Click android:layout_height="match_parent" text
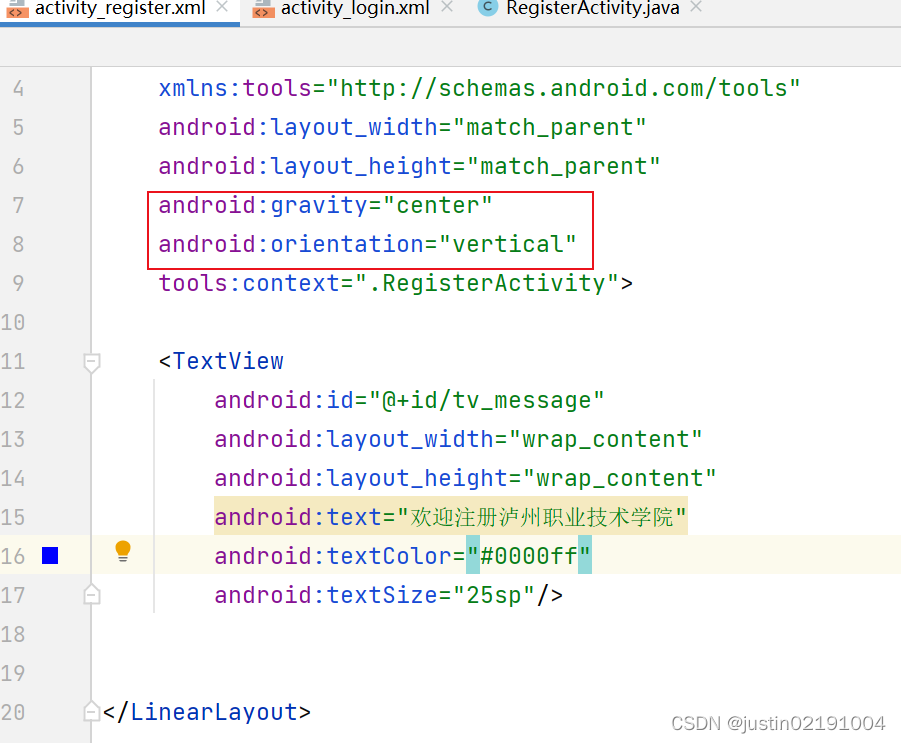Image resolution: width=901 pixels, height=743 pixels. [409, 166]
